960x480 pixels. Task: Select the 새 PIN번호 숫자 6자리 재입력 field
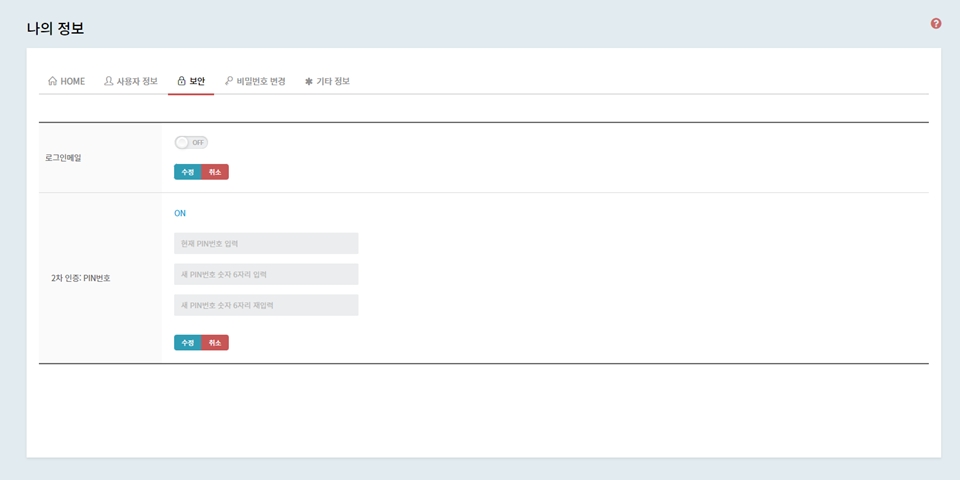(266, 305)
